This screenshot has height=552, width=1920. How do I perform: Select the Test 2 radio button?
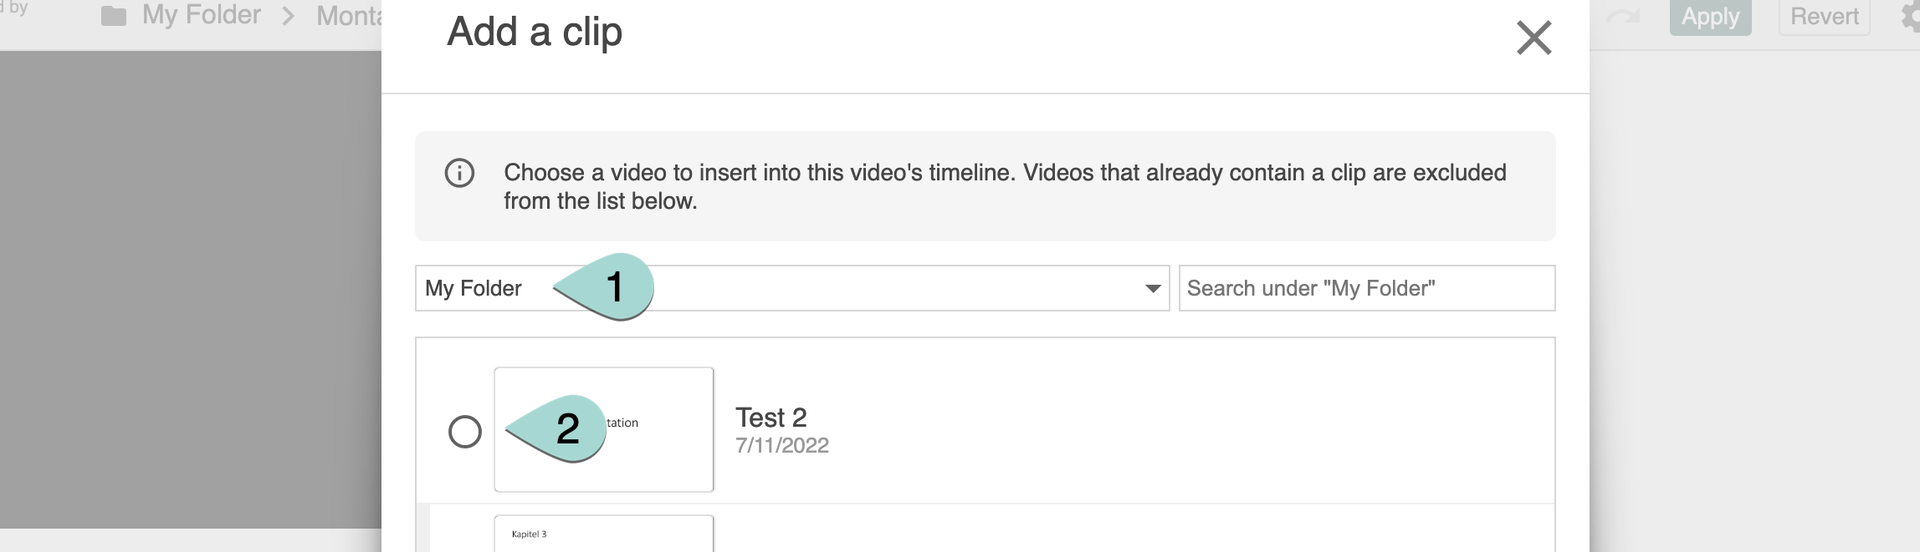coord(465,432)
